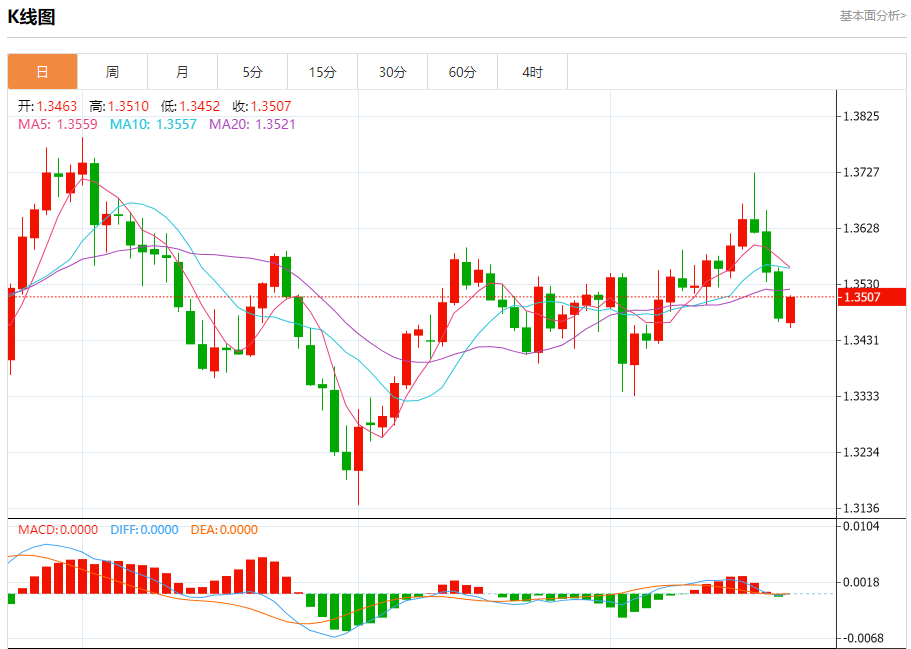Click the MACD value label
This screenshot has width=911, height=649.
[x=58, y=530]
